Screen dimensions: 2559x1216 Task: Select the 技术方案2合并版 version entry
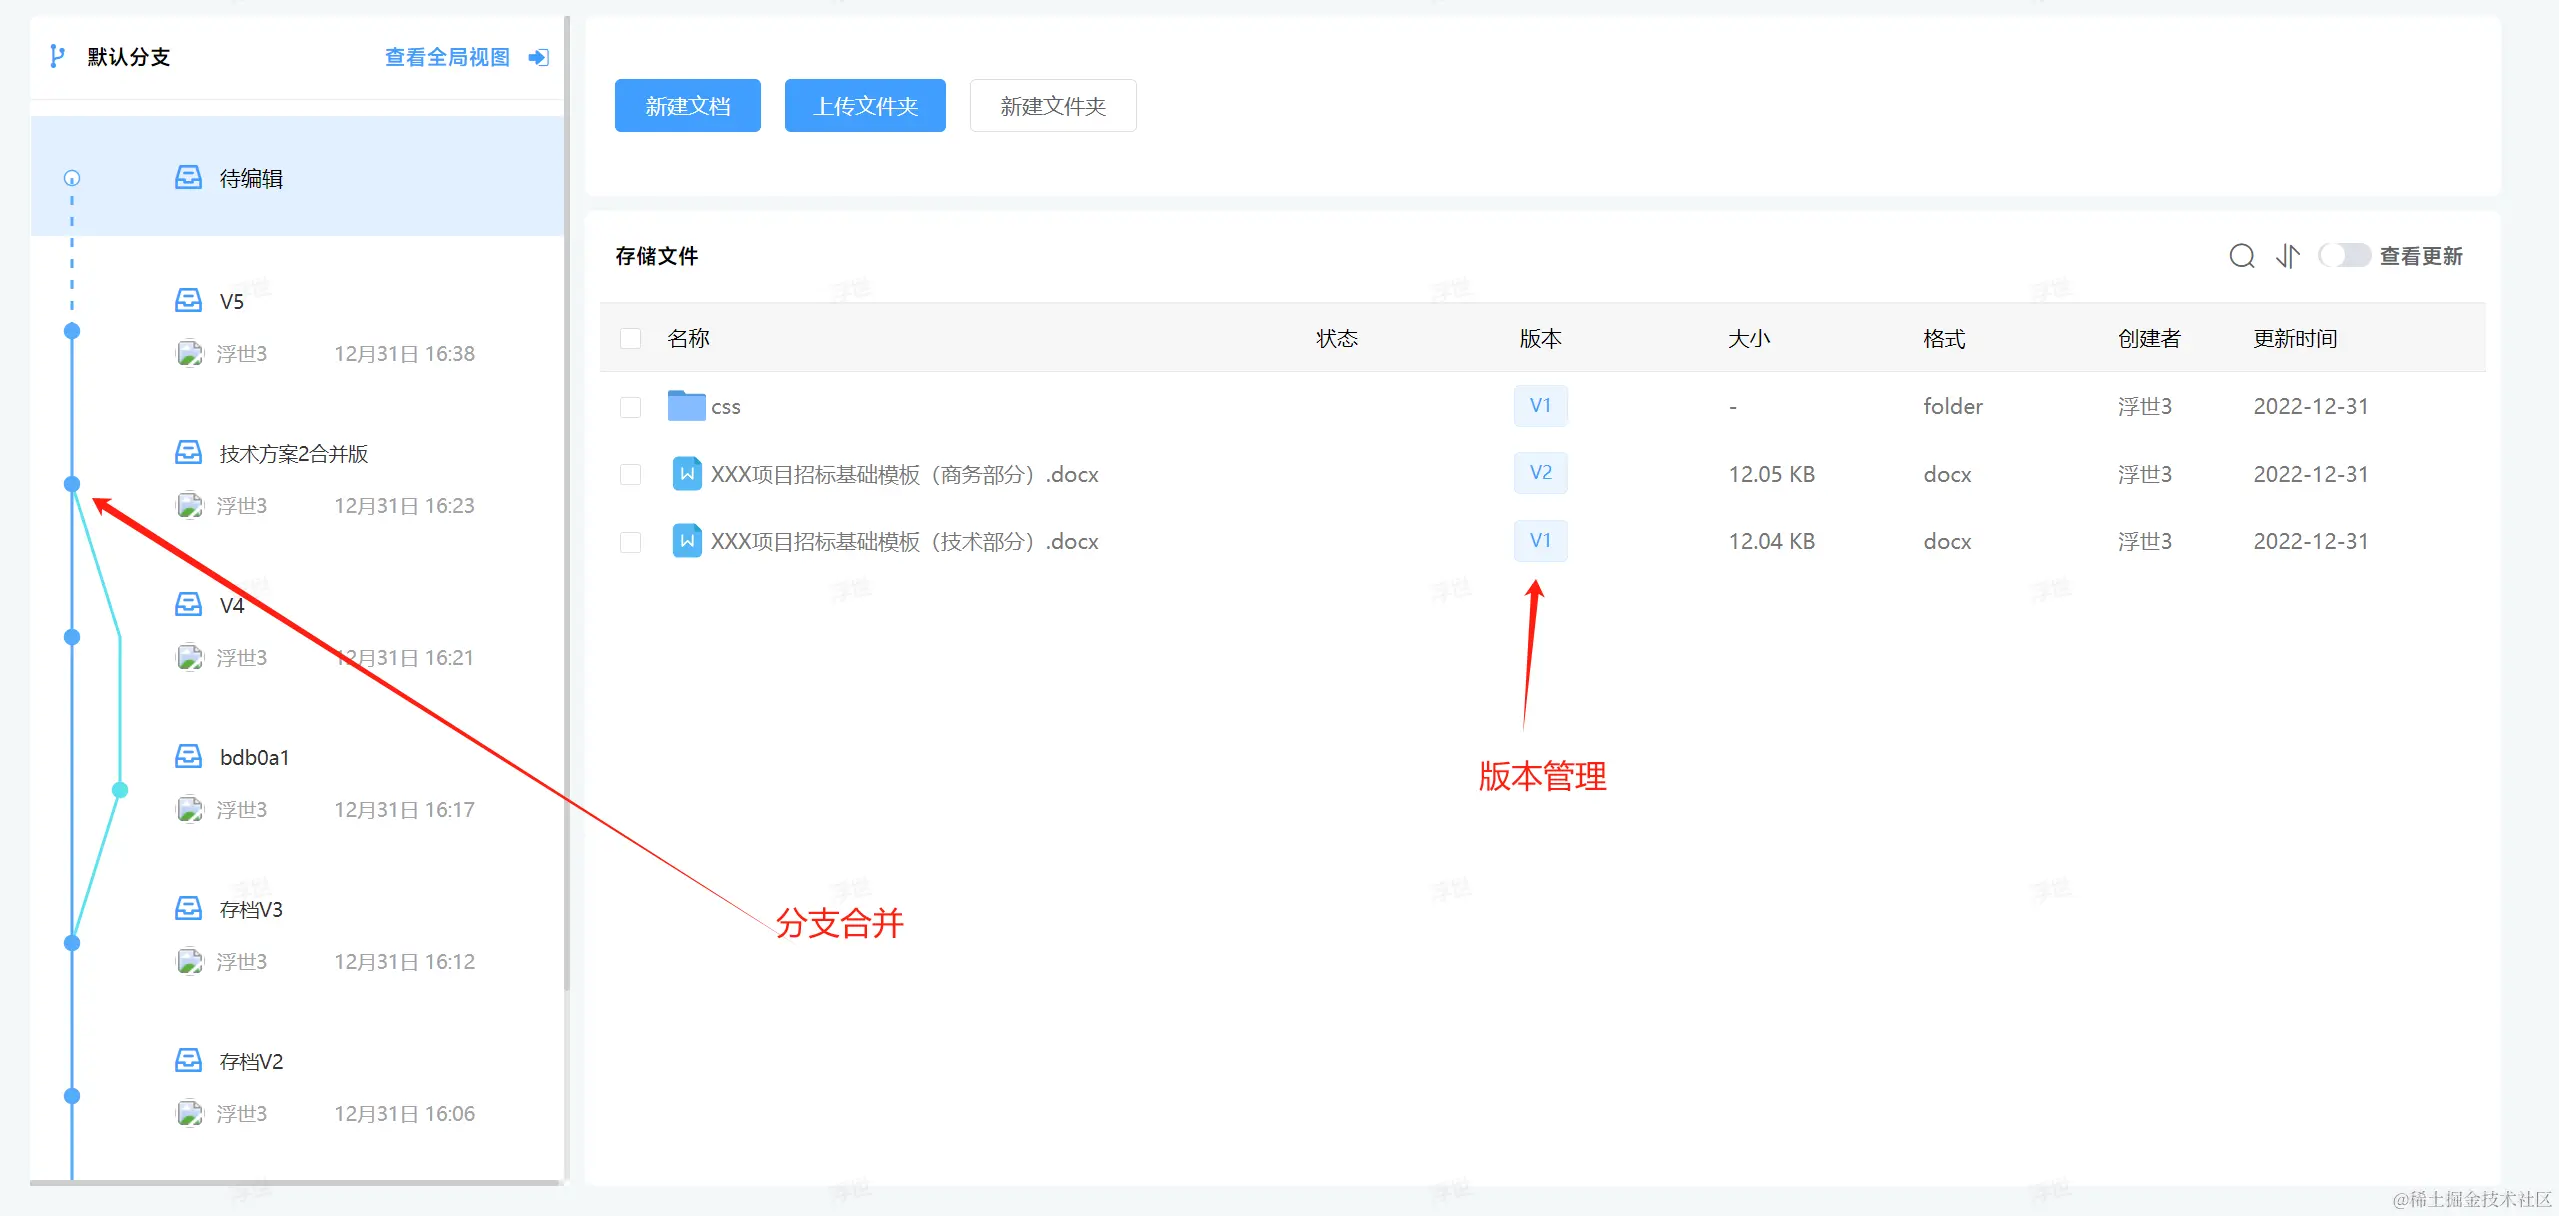coord(293,454)
